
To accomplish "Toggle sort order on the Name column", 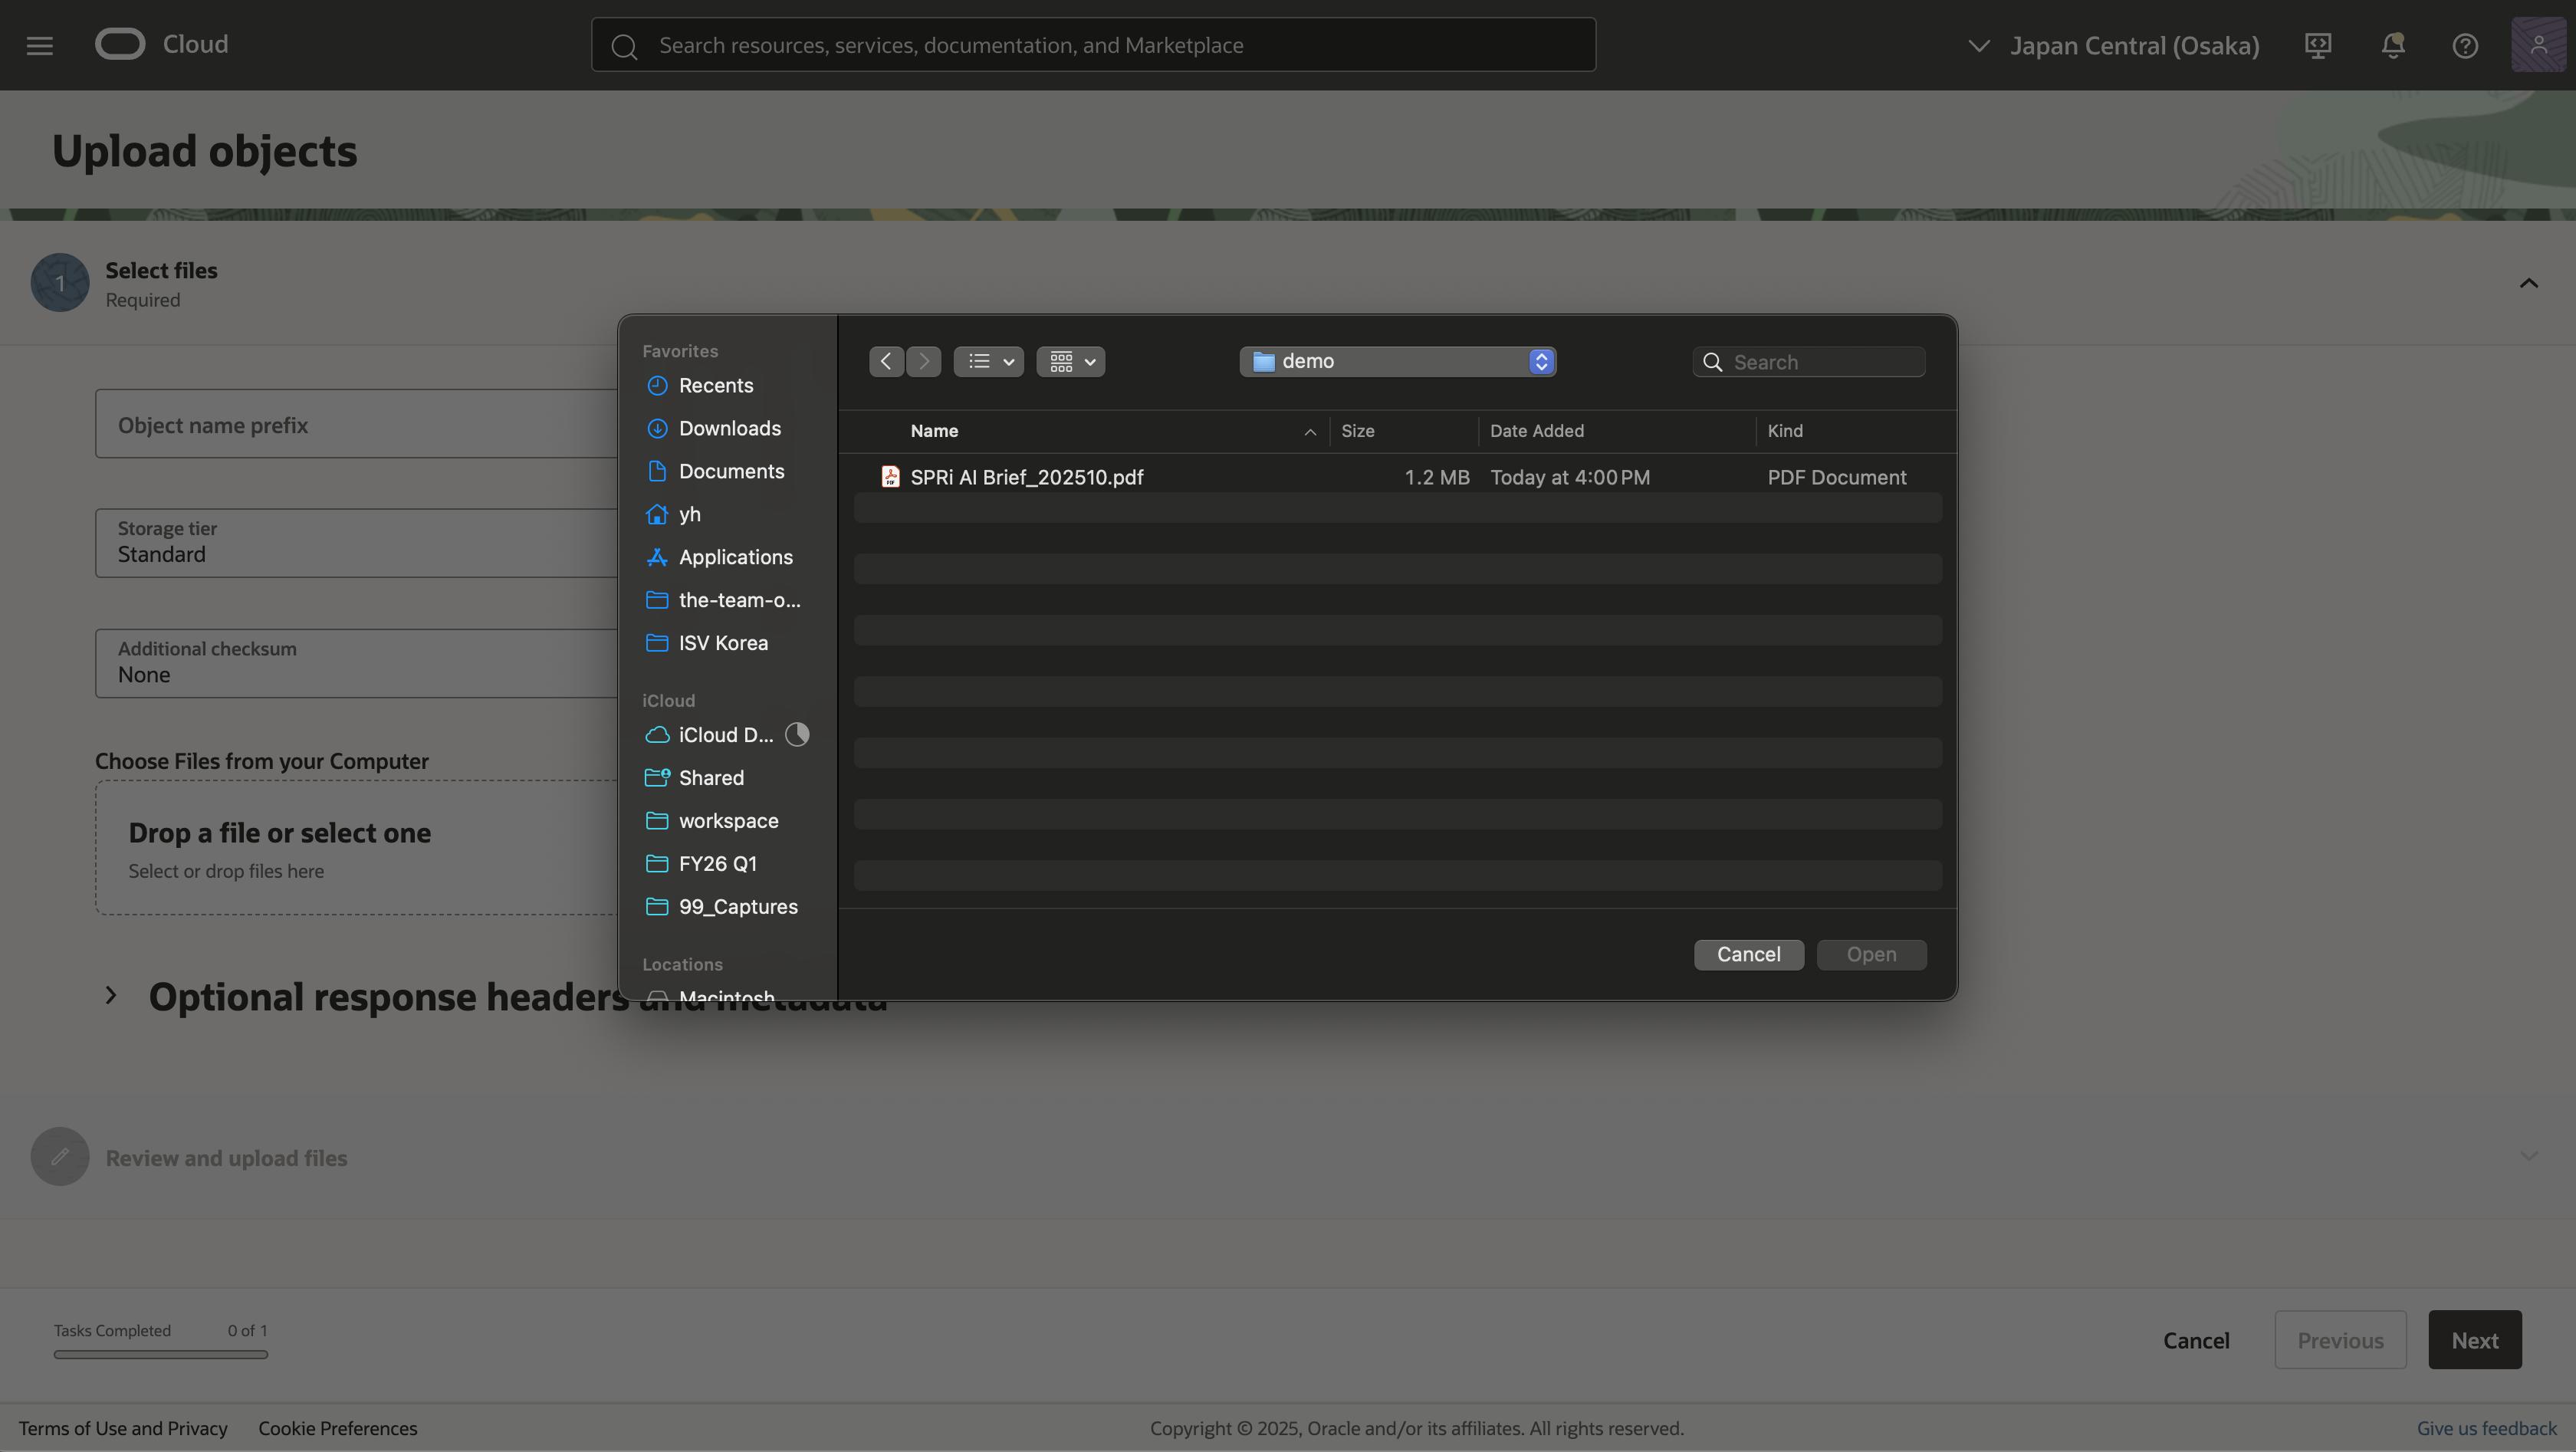I will pyautogui.click(x=935, y=430).
